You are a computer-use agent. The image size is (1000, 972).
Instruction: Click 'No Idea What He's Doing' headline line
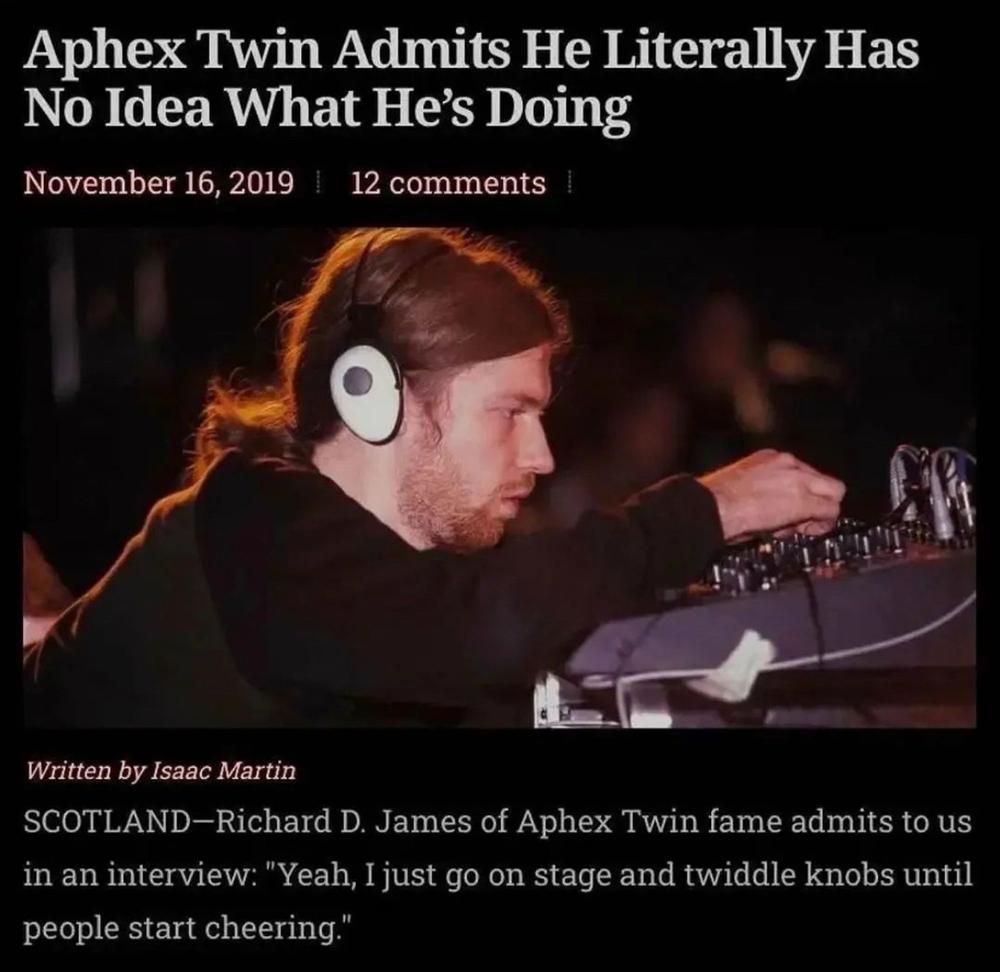(x=327, y=108)
